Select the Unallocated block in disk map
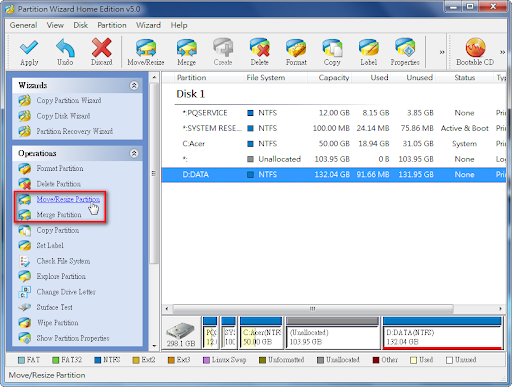The height and width of the screenshot is (387, 512). pyautogui.click(x=332, y=333)
